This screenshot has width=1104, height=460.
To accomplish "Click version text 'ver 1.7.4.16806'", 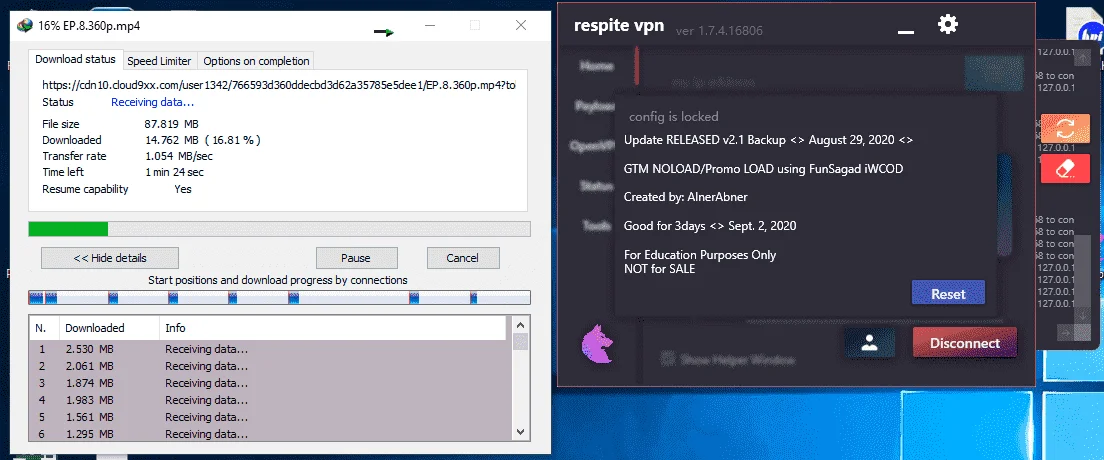I will pyautogui.click(x=719, y=31).
